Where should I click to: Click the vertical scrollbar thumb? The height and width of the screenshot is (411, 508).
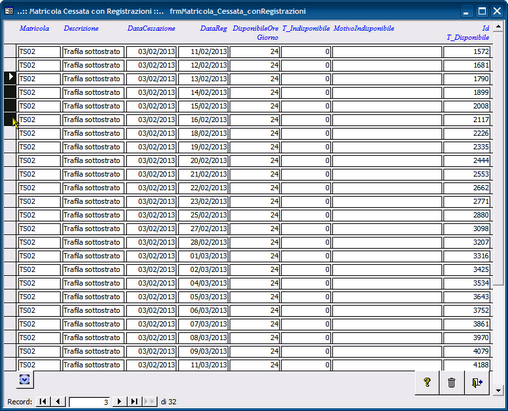[x=498, y=158]
